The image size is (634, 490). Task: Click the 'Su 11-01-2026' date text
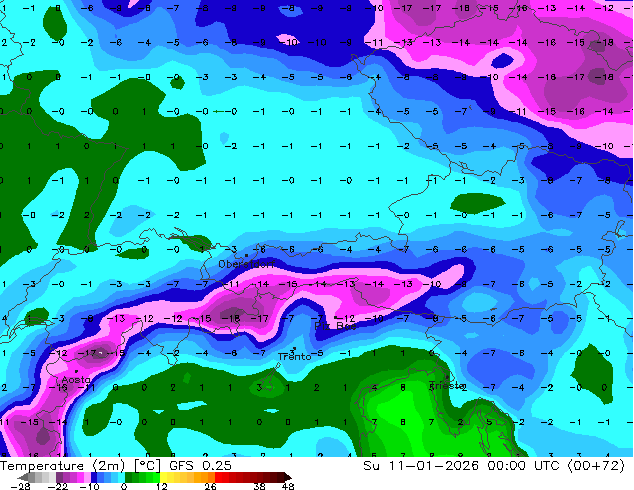click(x=421, y=466)
